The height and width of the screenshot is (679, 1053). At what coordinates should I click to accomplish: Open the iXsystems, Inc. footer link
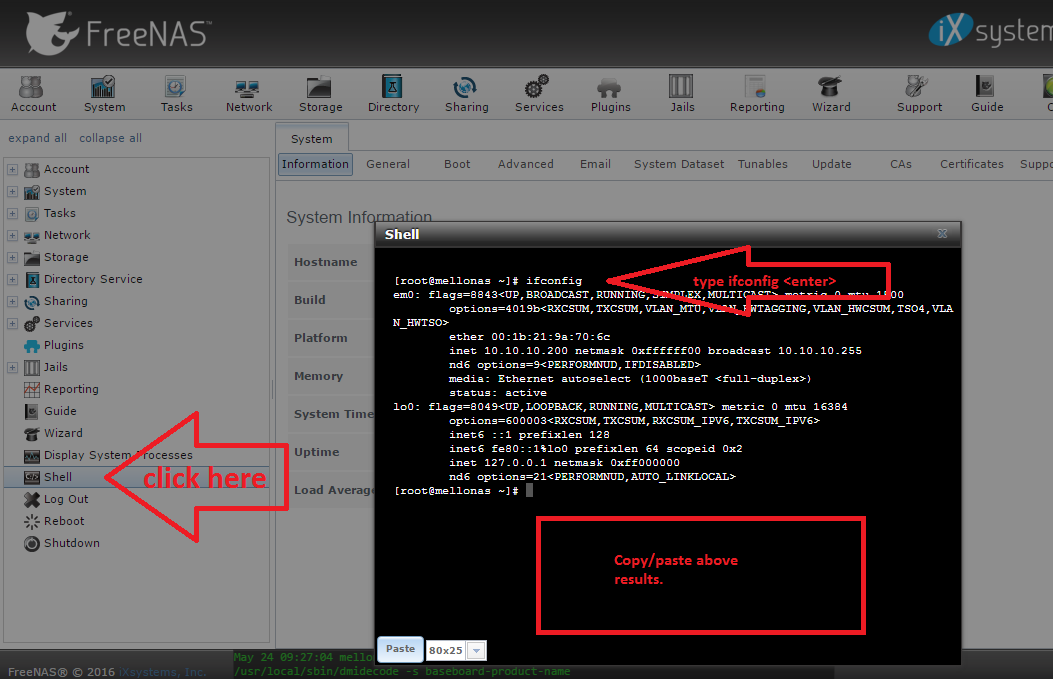tap(163, 672)
